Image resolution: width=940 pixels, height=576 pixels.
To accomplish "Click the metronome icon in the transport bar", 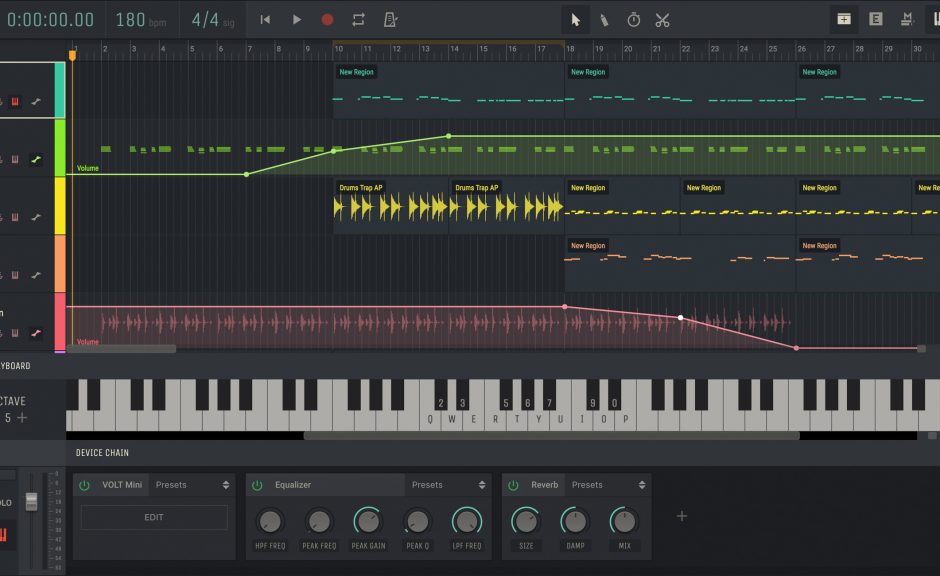I will pos(389,19).
